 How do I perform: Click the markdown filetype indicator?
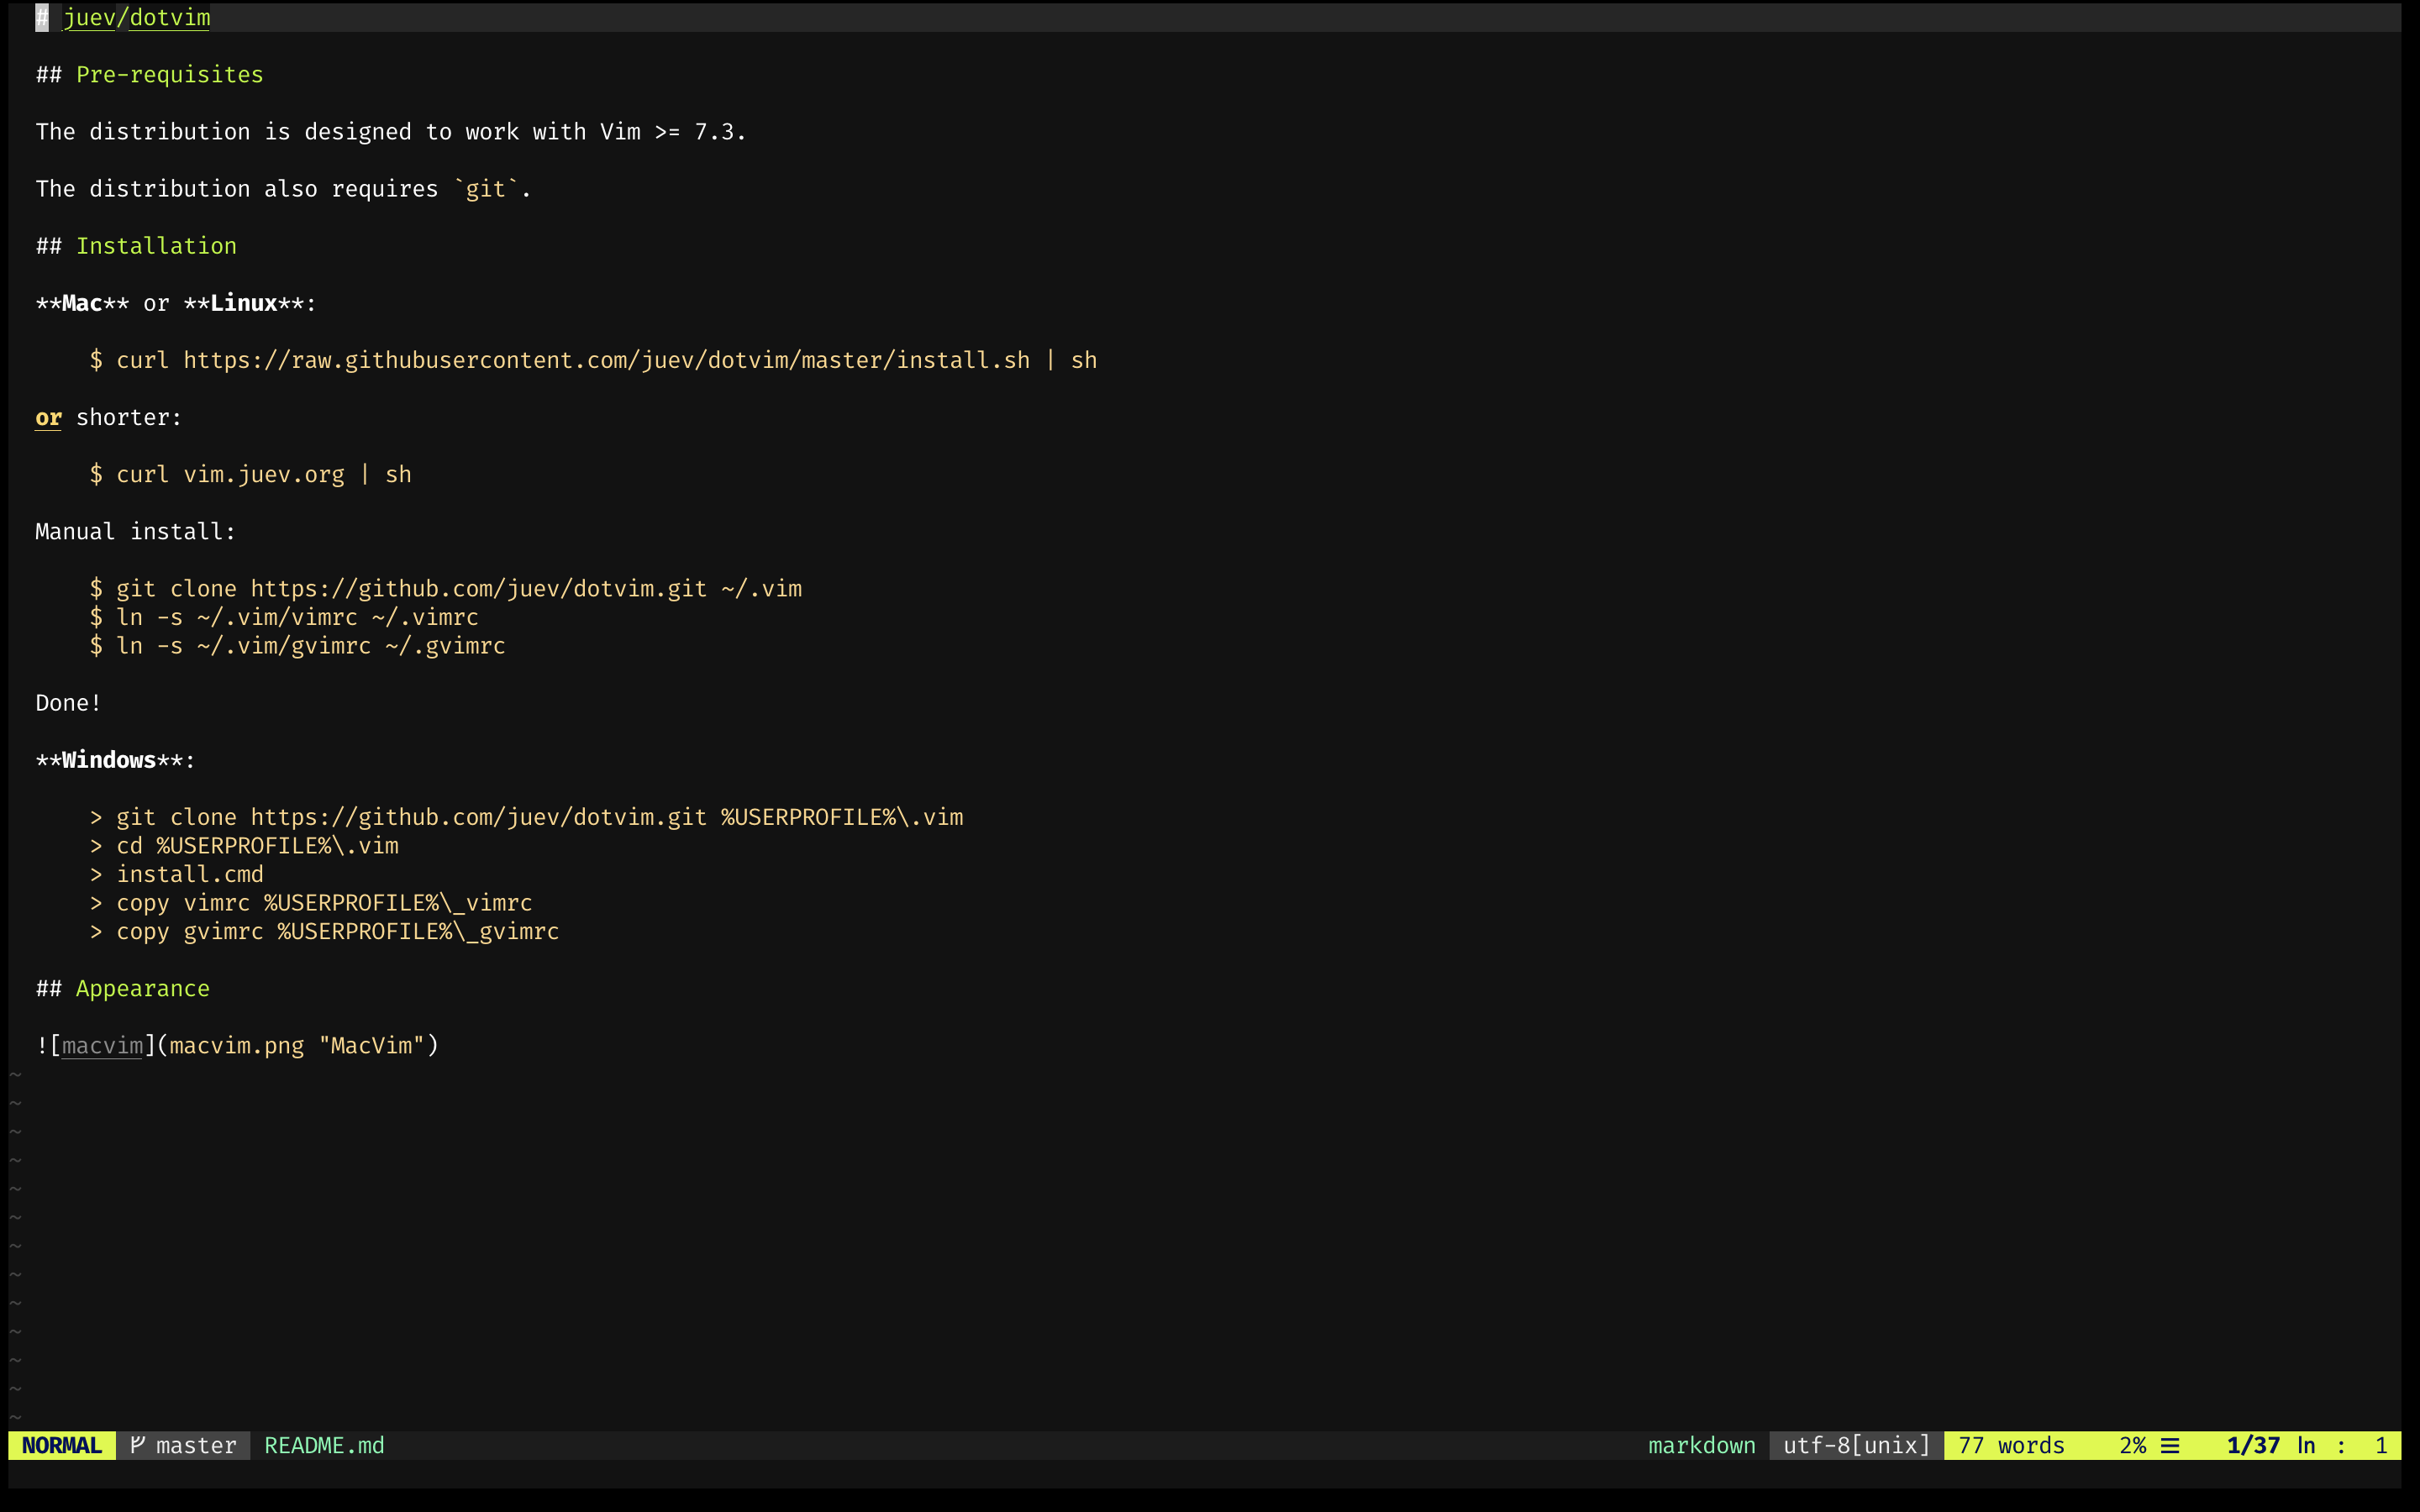1701,1445
